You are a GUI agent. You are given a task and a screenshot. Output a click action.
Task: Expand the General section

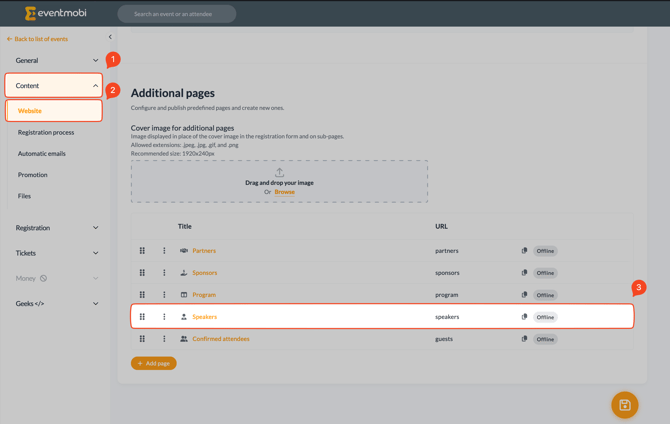click(56, 61)
